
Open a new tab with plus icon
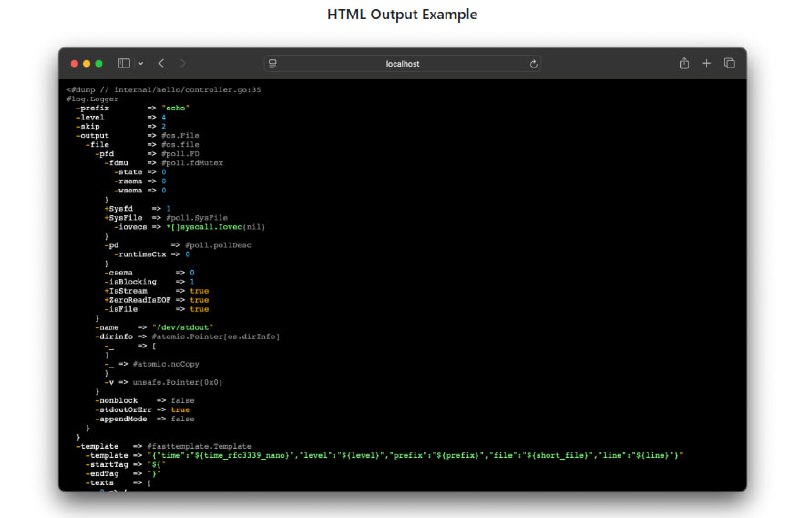tap(707, 63)
